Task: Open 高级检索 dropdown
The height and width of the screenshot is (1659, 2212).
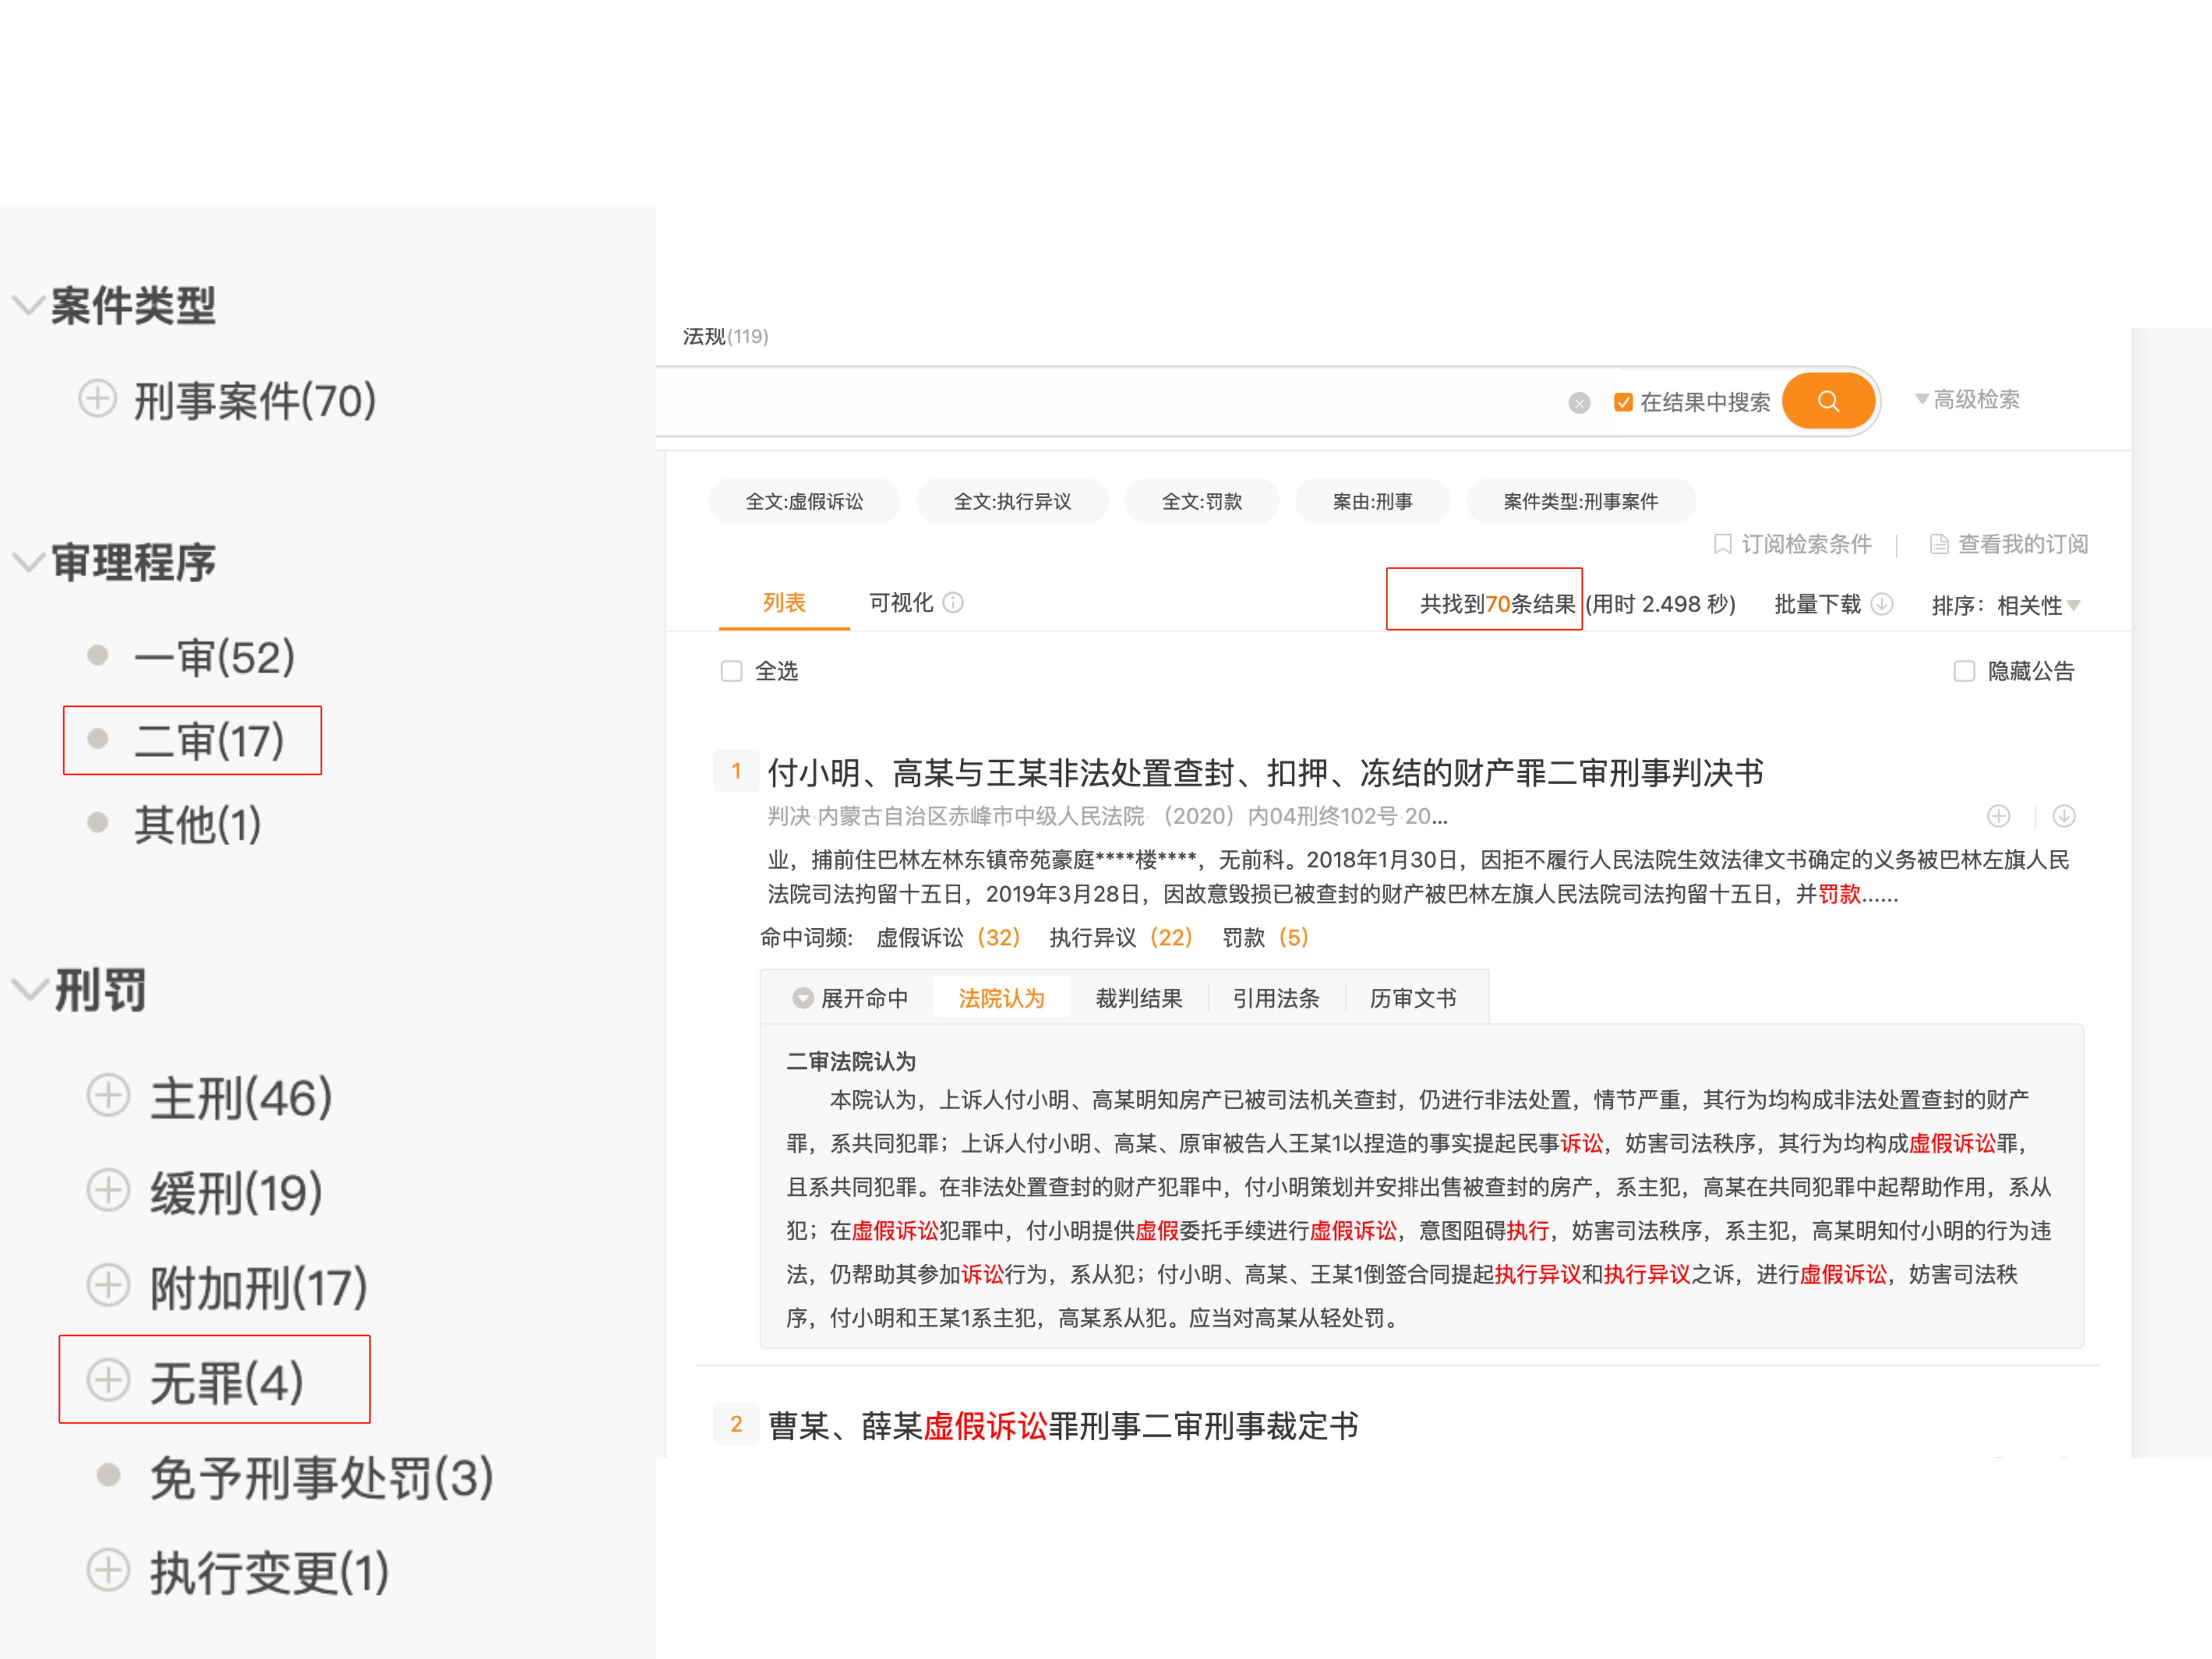Action: pyautogui.click(x=1967, y=400)
